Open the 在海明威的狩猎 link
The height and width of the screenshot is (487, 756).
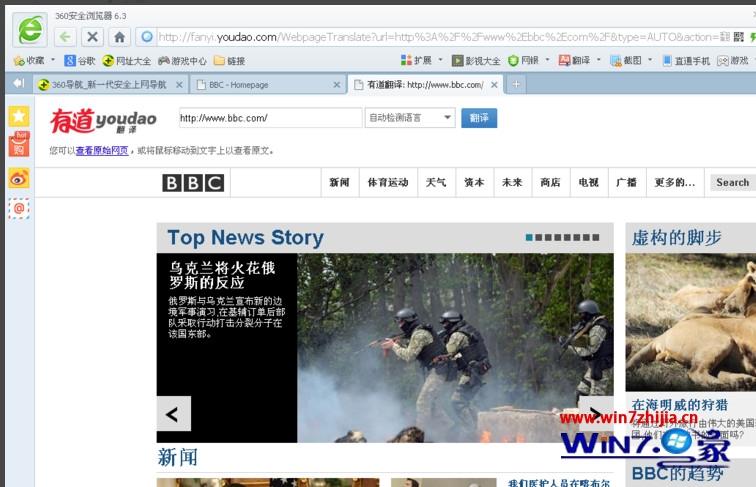click(x=679, y=405)
